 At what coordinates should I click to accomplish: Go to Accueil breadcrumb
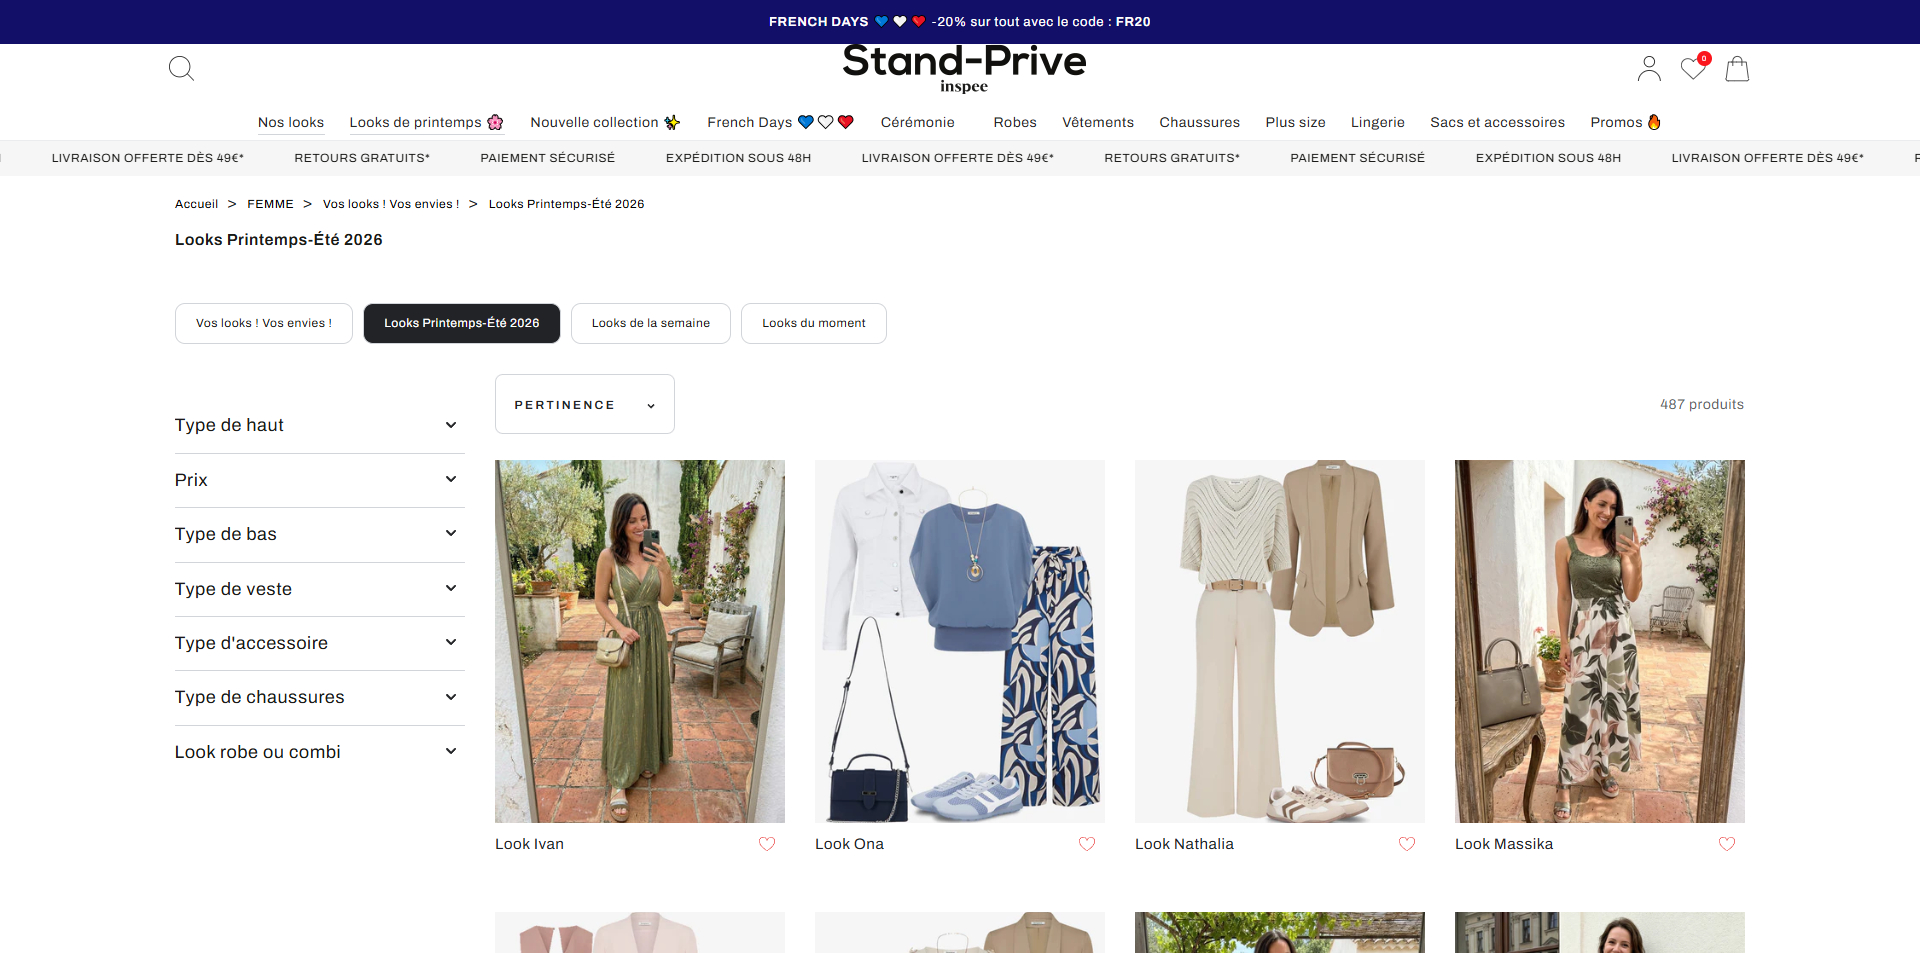click(196, 204)
